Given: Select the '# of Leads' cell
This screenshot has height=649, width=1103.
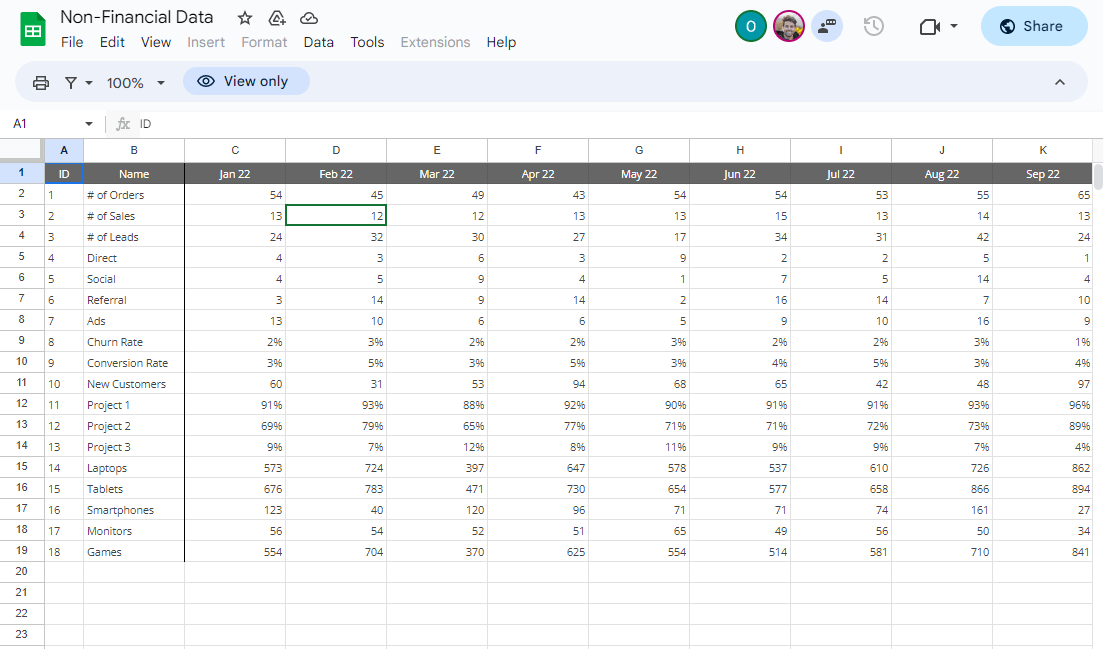Looking at the screenshot, I should 134,237.
